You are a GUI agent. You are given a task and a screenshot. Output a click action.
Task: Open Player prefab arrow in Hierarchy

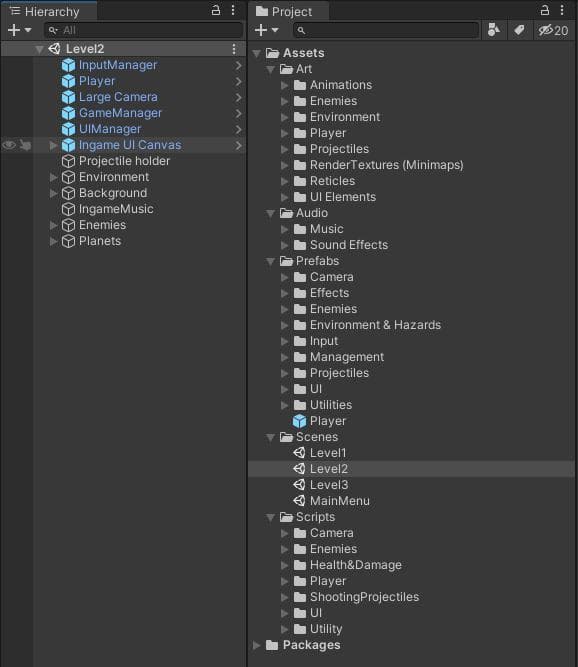point(238,81)
